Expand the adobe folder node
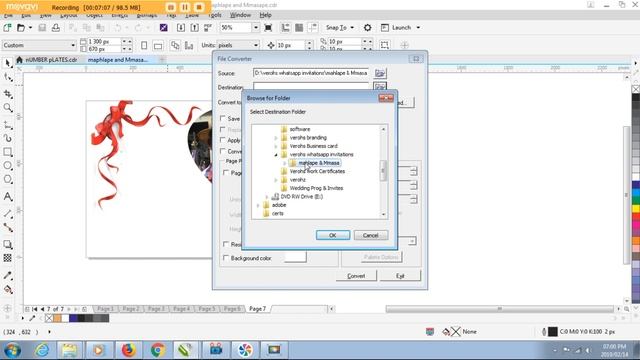 [x=258, y=205]
